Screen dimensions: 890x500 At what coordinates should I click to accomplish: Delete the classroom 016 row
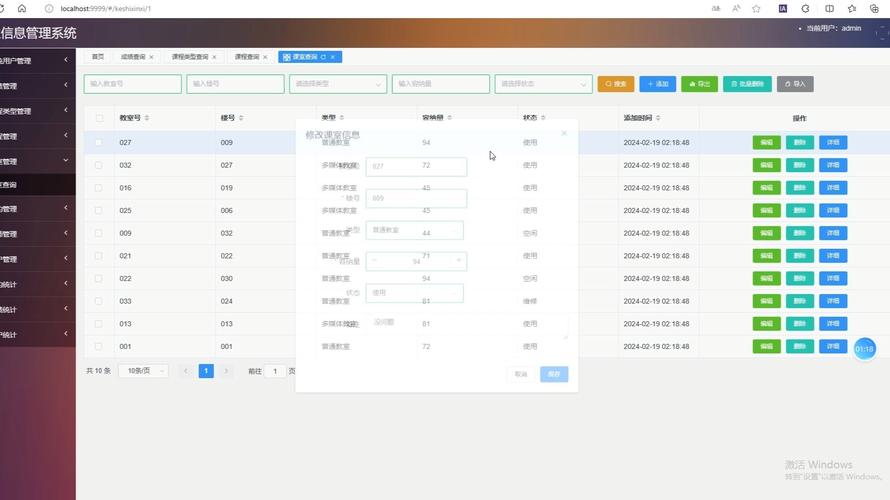coord(800,188)
